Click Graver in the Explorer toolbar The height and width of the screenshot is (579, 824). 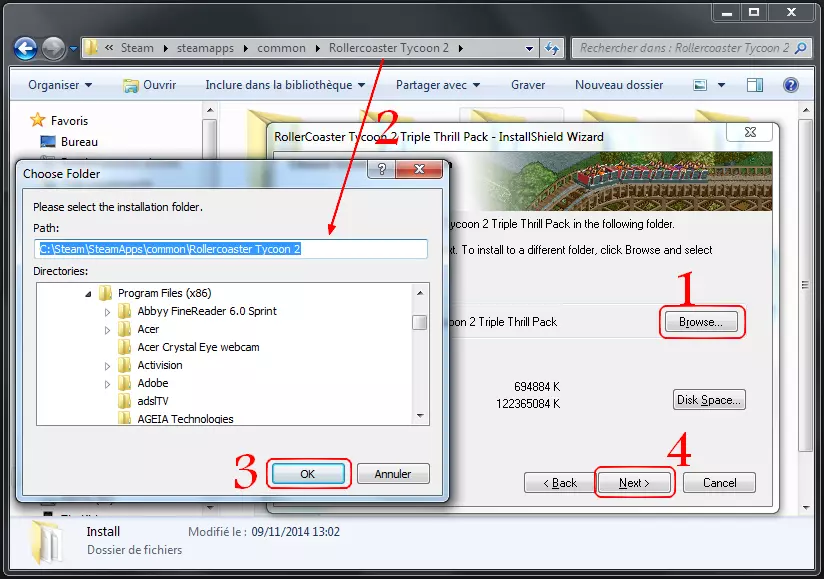click(x=528, y=85)
